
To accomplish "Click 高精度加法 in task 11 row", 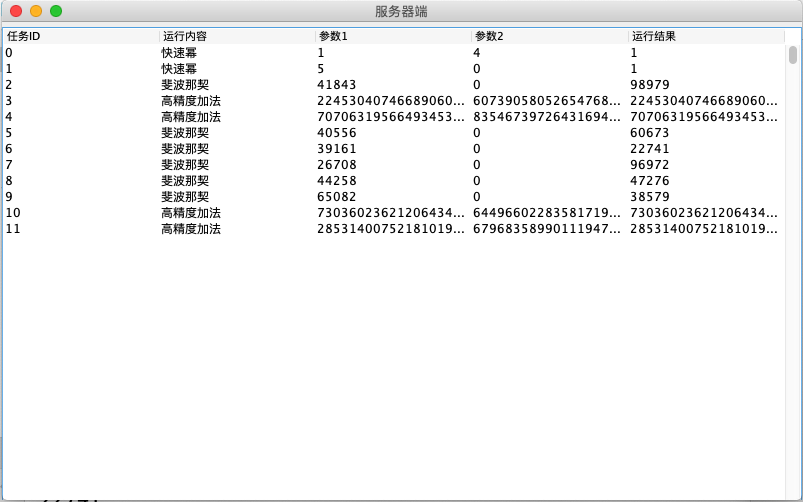I will [191, 229].
